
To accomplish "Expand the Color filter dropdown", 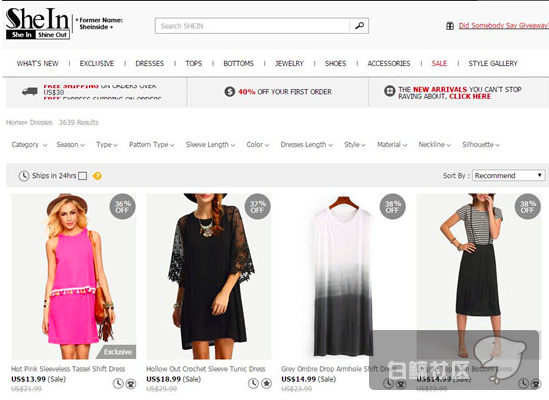I will pos(258,145).
